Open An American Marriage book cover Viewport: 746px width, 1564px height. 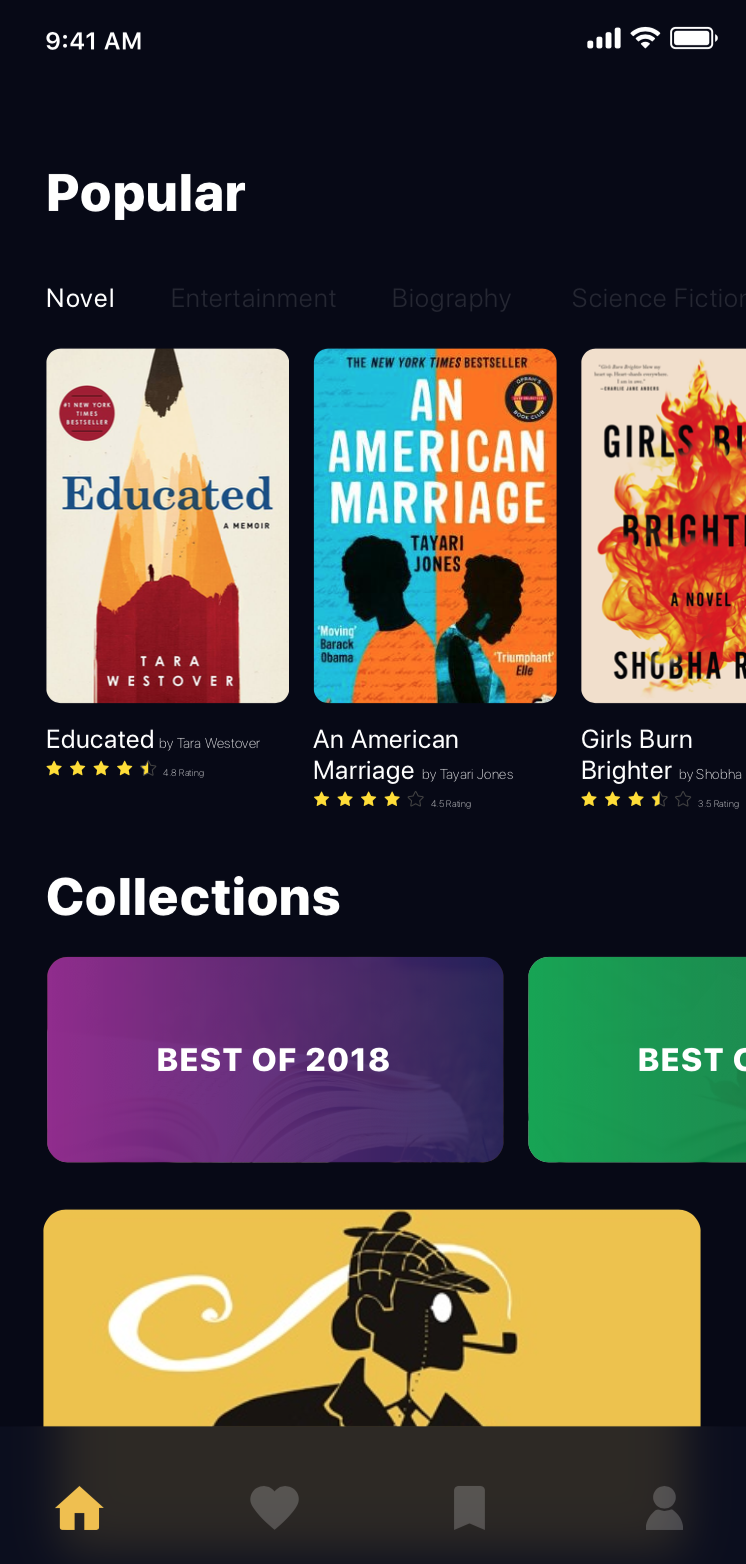435,526
